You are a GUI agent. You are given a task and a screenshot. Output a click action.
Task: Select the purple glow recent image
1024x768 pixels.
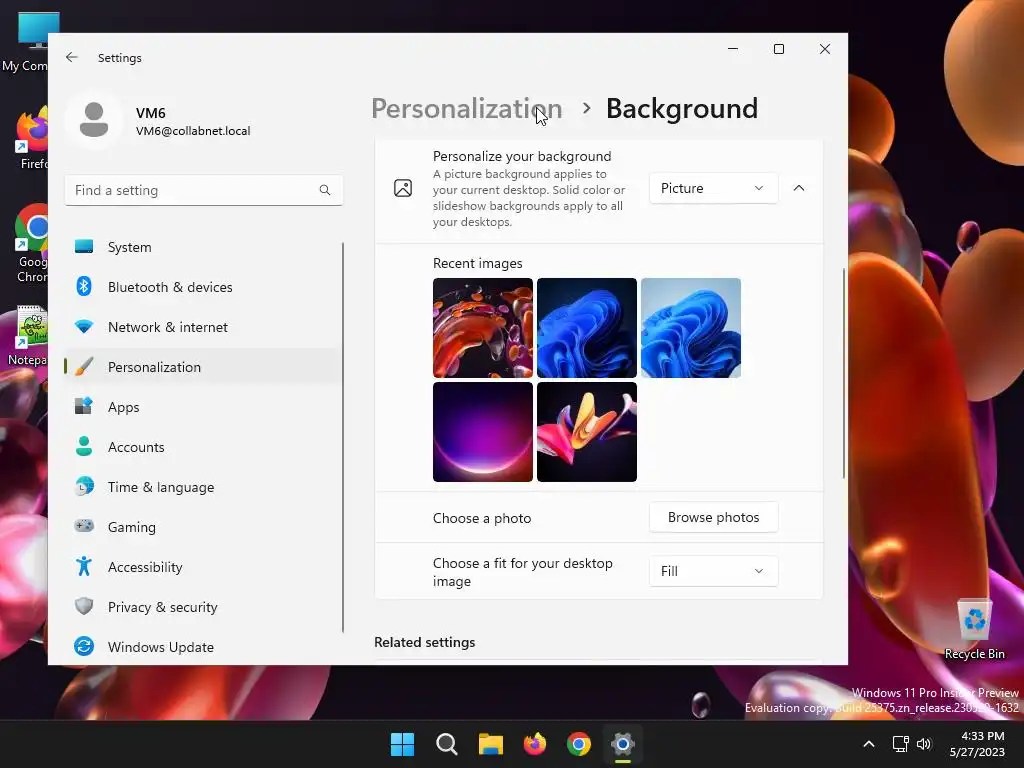[483, 432]
